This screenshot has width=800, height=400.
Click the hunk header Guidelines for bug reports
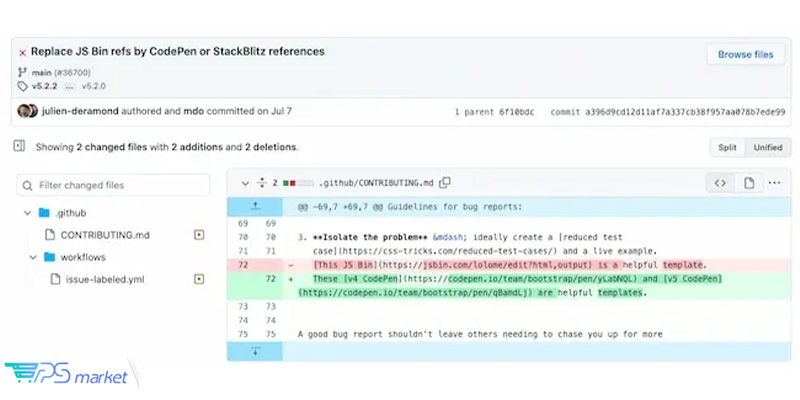(x=410, y=207)
